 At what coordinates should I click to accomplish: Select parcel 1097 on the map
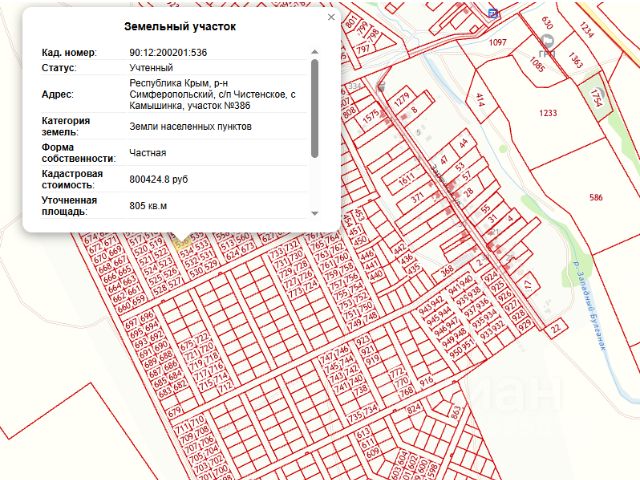pos(497,42)
